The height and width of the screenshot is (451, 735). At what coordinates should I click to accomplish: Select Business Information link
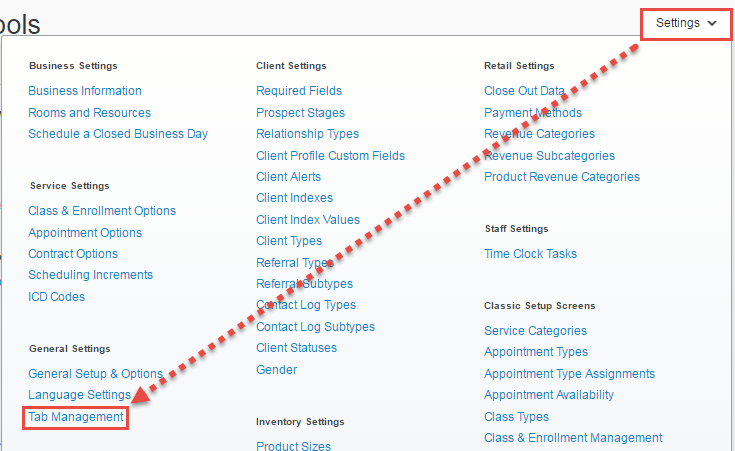[85, 91]
